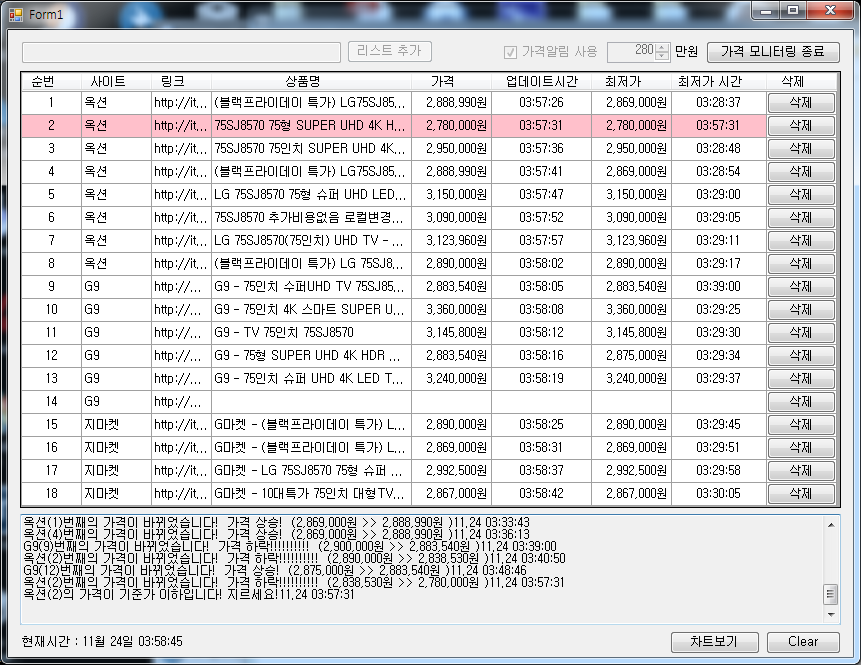The image size is (861, 665).
Task: Decrease price threshold with spinner down arrow
Action: [661, 56]
